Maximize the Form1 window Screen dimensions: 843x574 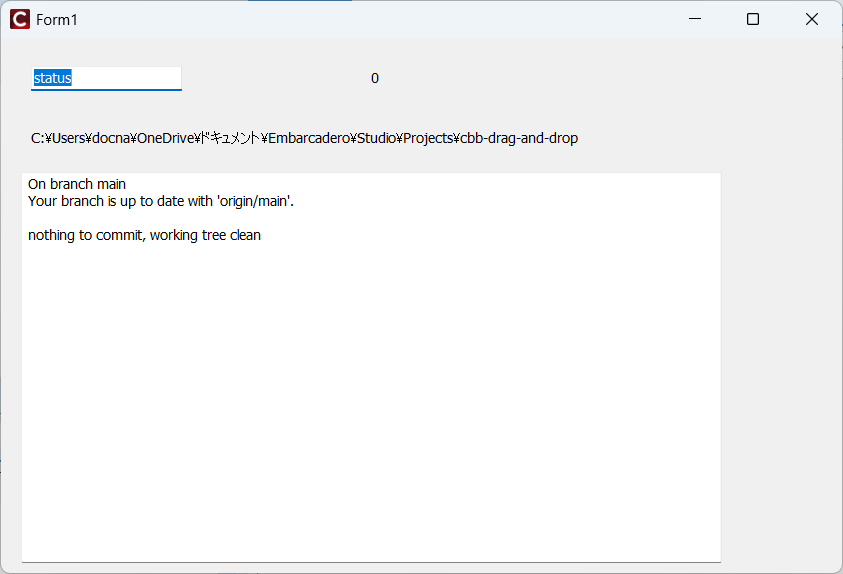(x=753, y=19)
